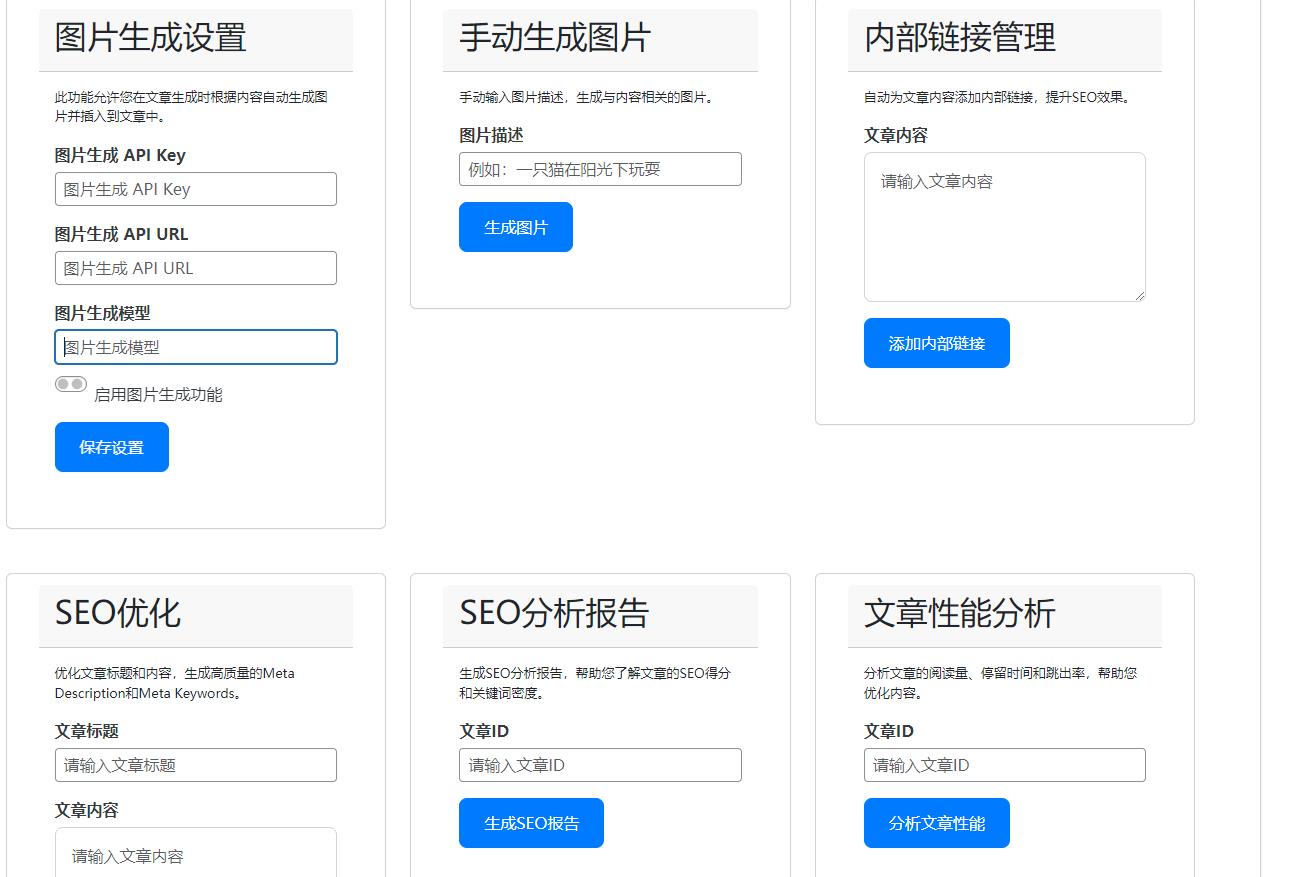The height and width of the screenshot is (877, 1313).
Task: Click the 图片生成 API URL input field
Action: coord(195,267)
